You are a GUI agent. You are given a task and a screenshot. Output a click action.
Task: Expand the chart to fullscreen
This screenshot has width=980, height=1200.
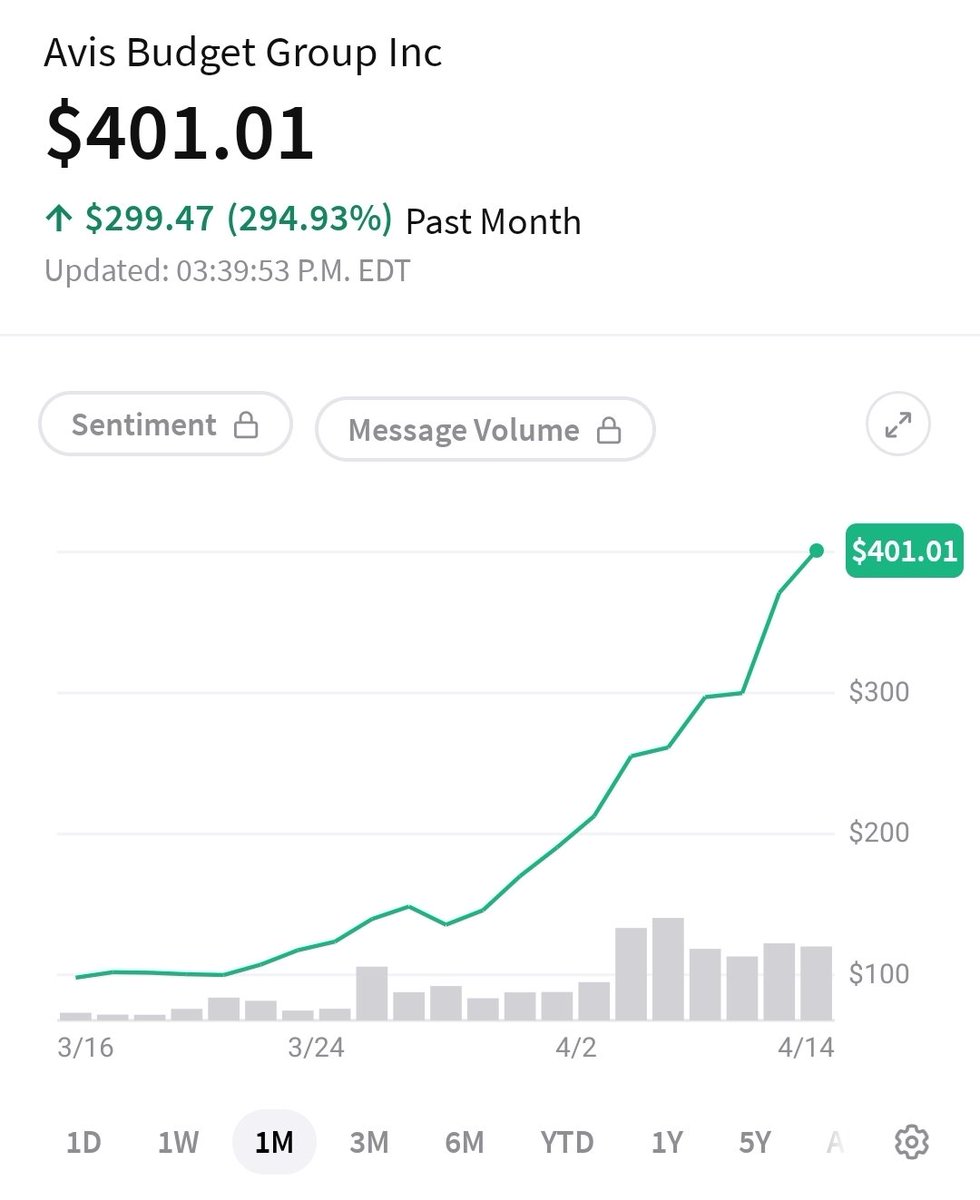[897, 426]
